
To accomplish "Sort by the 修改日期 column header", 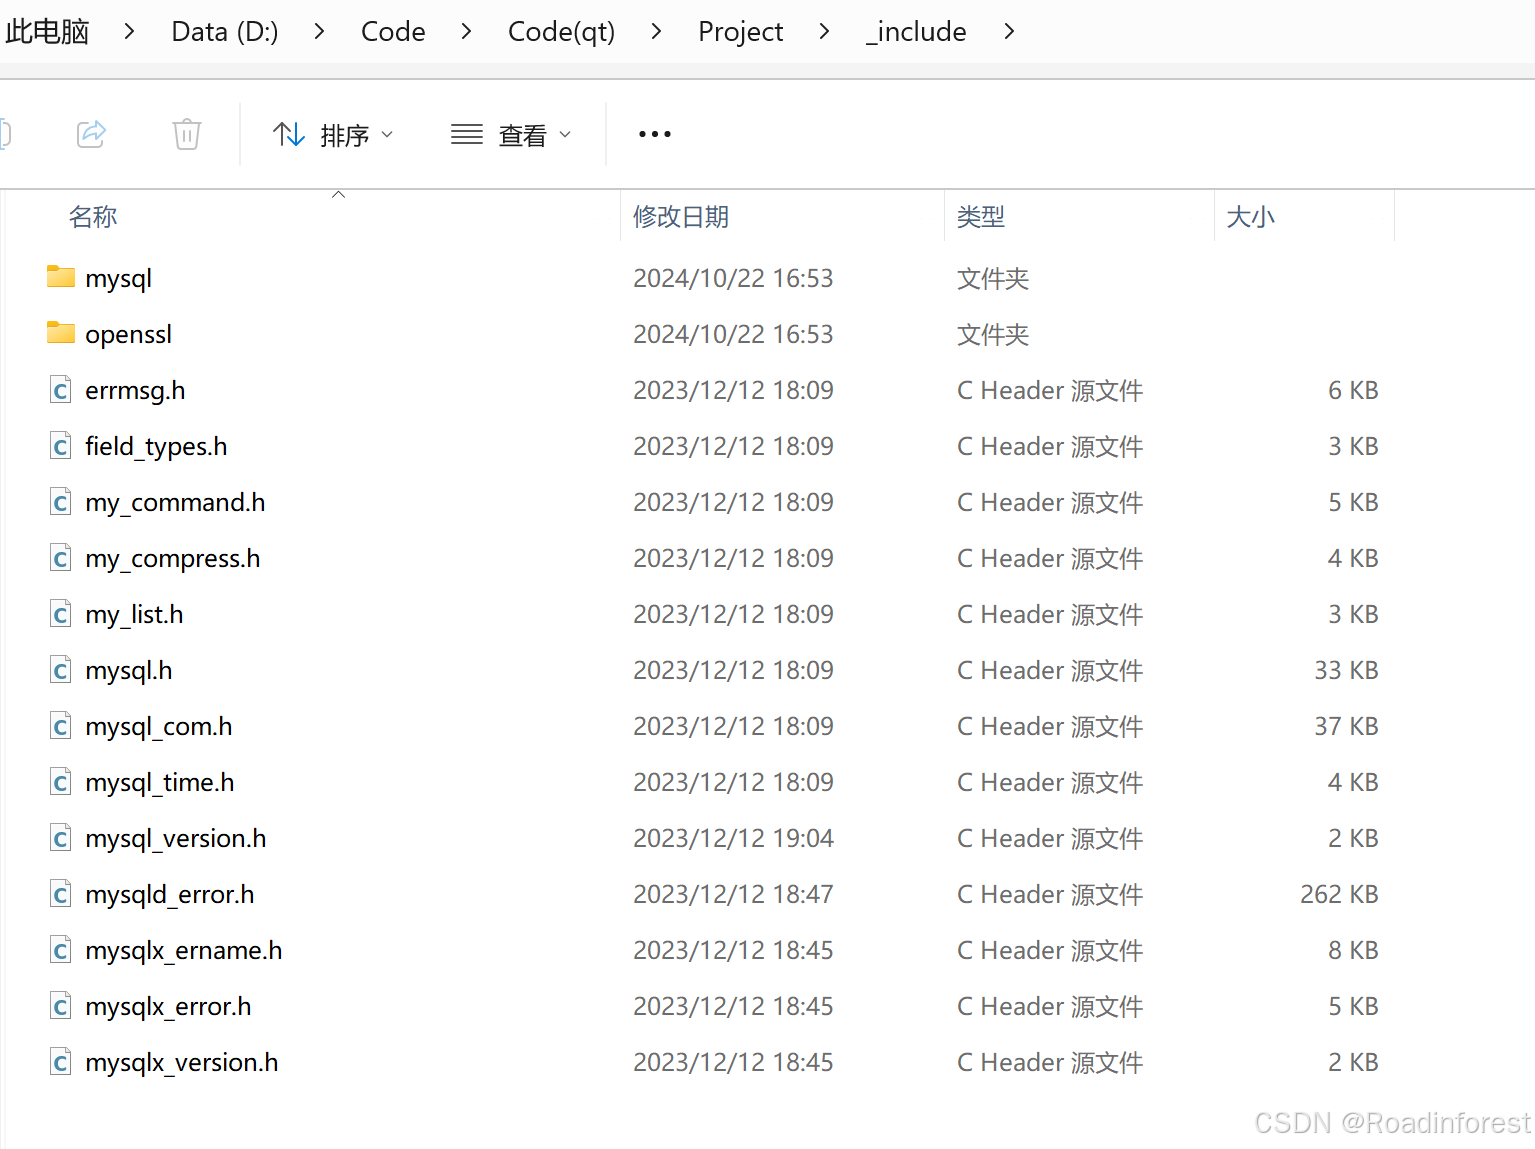I will click(x=681, y=216).
